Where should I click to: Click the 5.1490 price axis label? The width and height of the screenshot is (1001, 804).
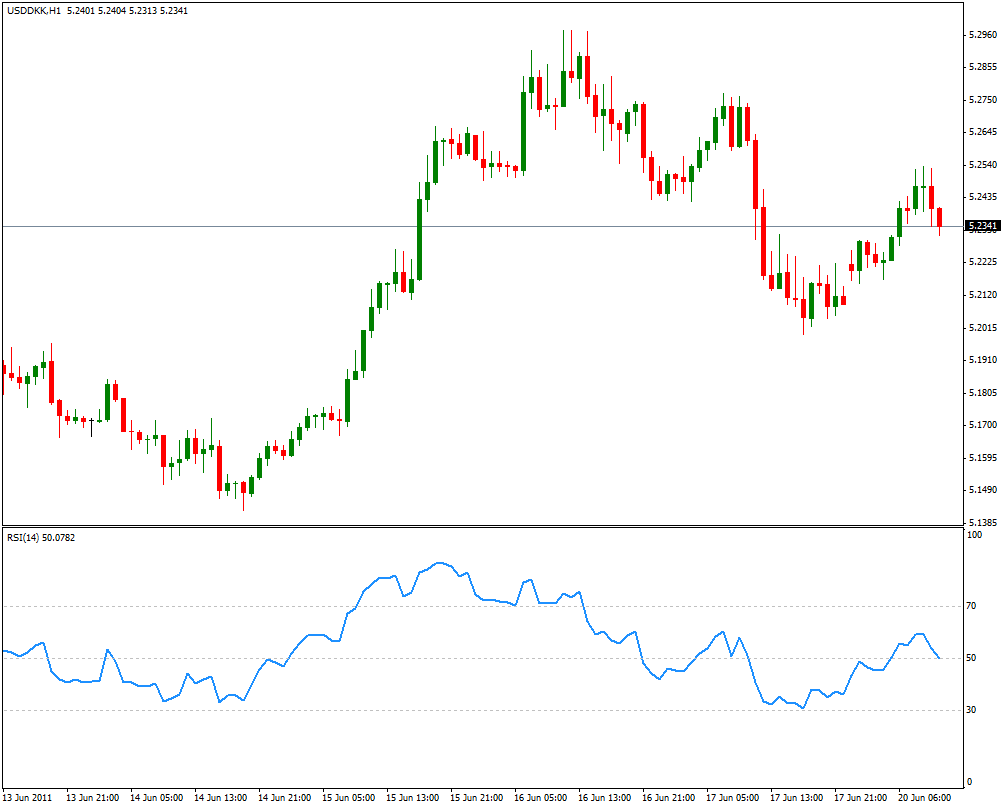[x=982, y=490]
